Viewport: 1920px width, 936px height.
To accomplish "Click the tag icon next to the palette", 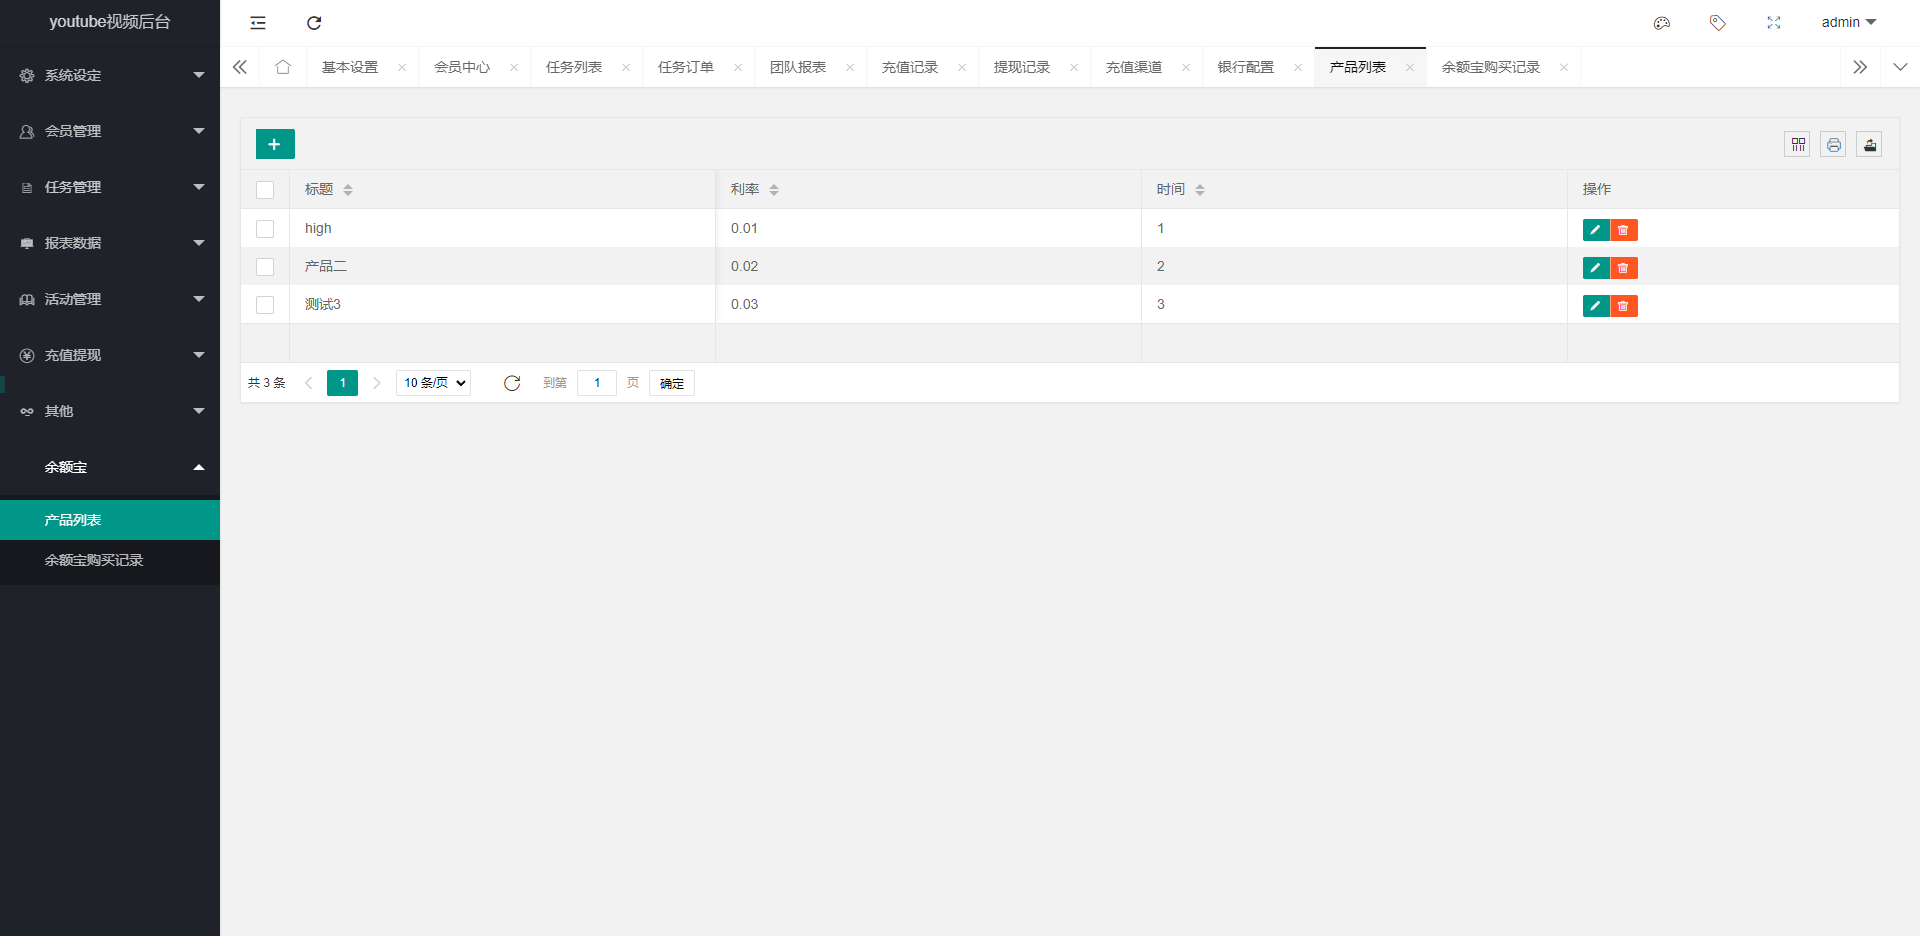I will point(1718,22).
